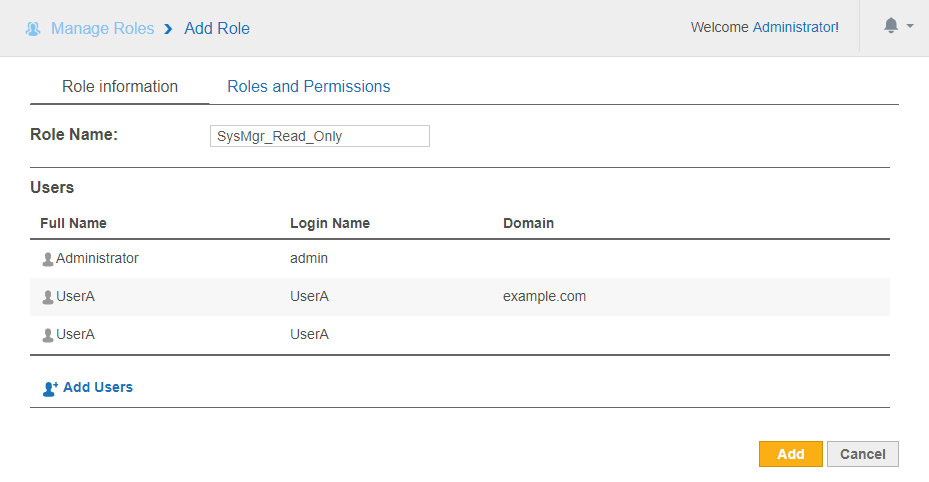
Task: Sort by Full Name column header
Action: point(73,223)
